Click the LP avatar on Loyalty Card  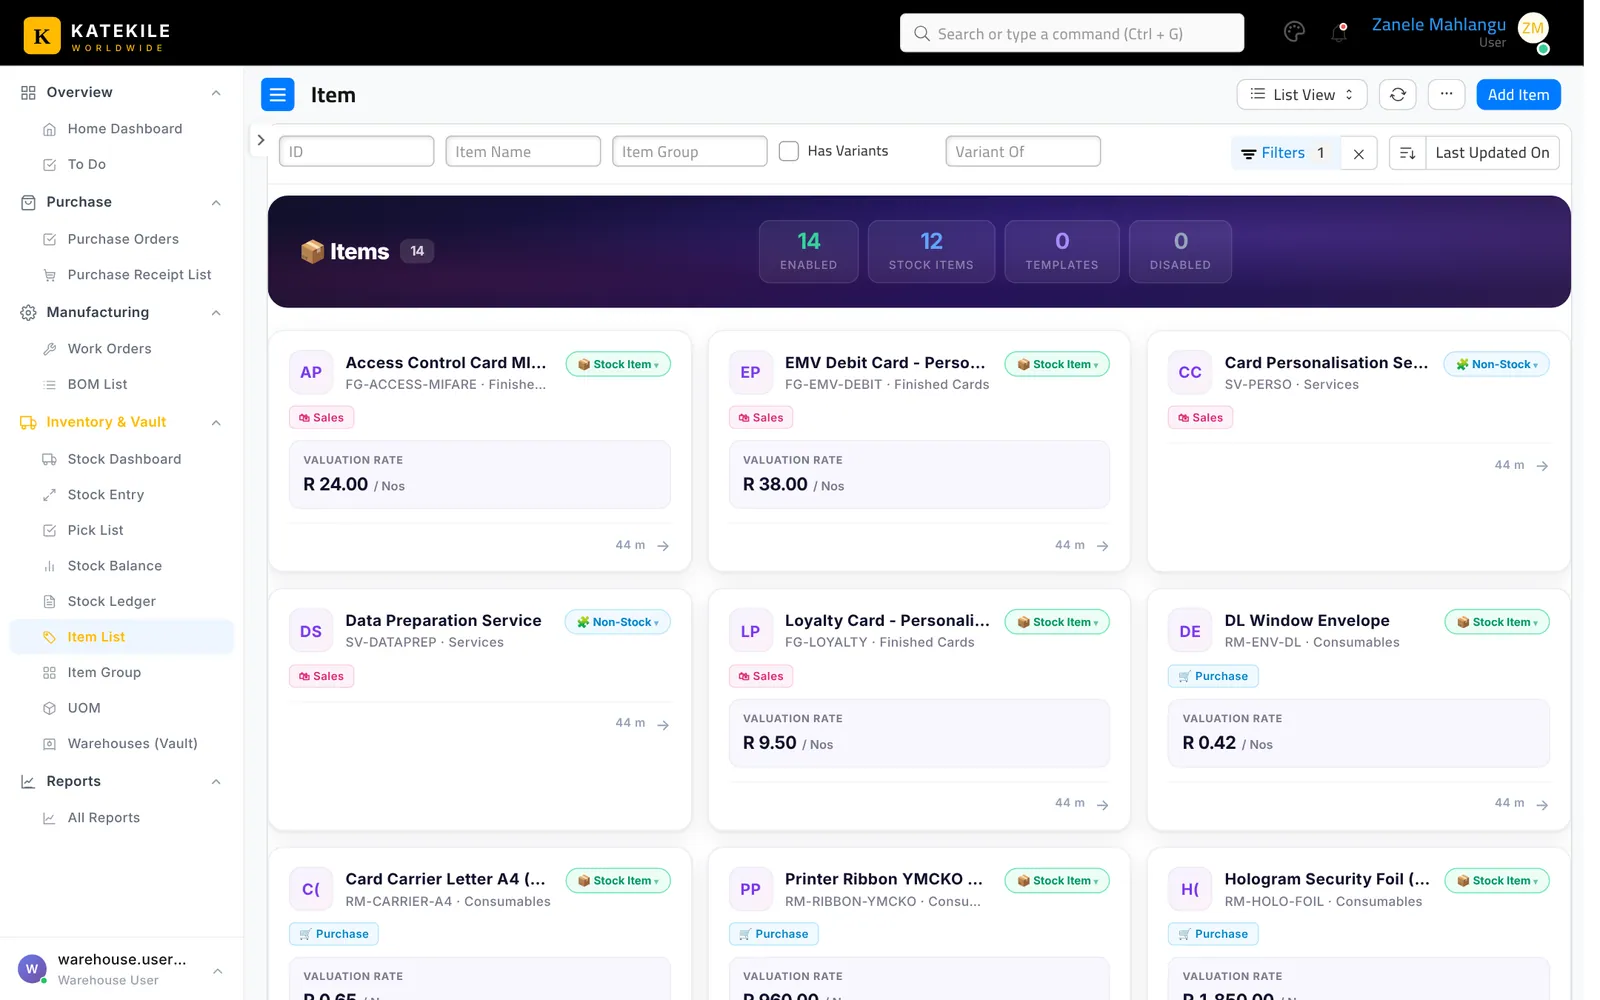[x=750, y=631]
